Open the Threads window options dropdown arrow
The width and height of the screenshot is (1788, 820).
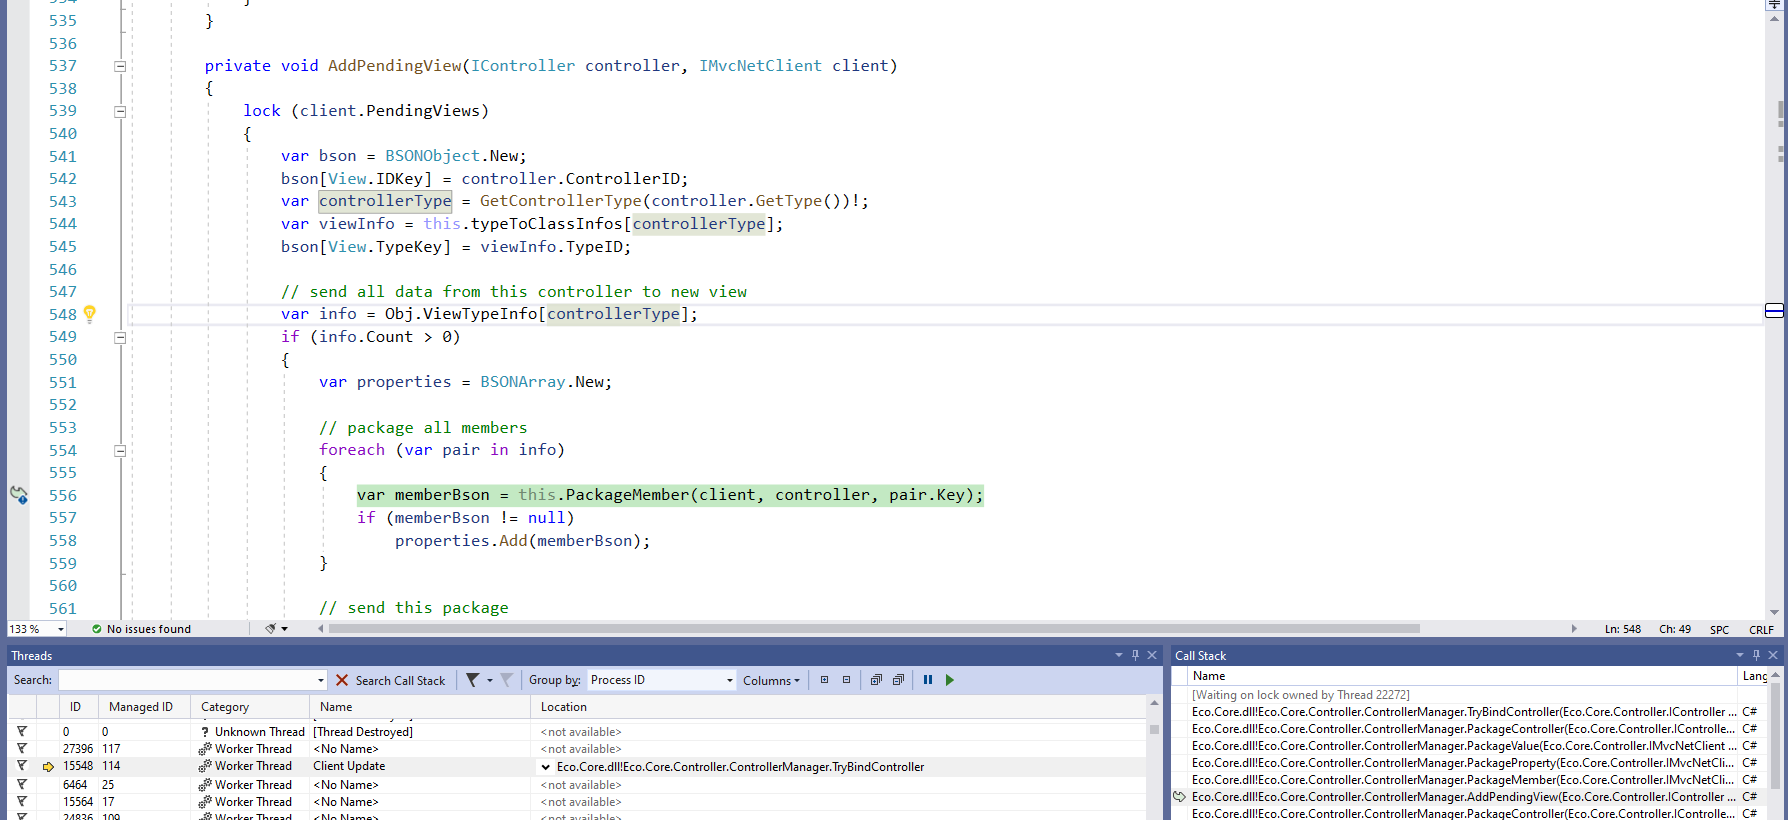tap(1119, 655)
